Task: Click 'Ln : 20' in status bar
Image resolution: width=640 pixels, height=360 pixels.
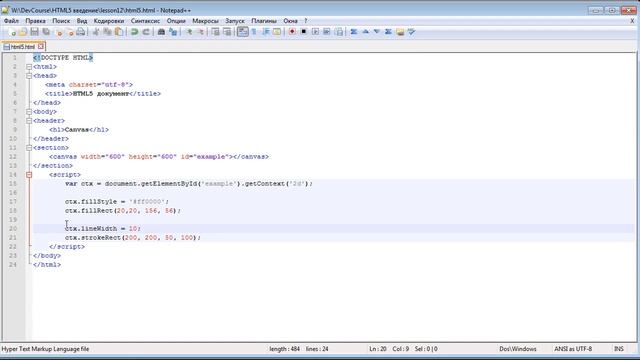Action: click(x=378, y=349)
